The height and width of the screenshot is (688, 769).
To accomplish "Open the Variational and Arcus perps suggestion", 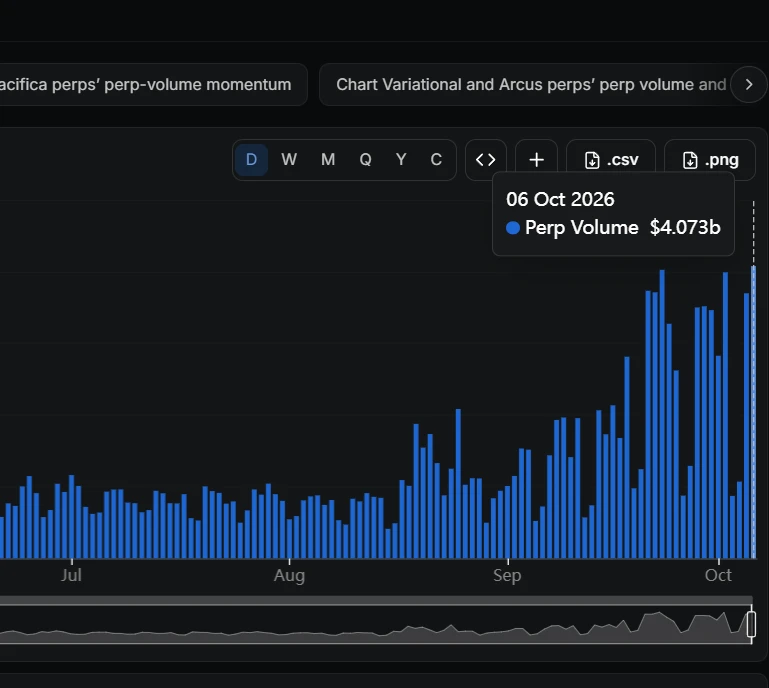I will pyautogui.click(x=532, y=84).
